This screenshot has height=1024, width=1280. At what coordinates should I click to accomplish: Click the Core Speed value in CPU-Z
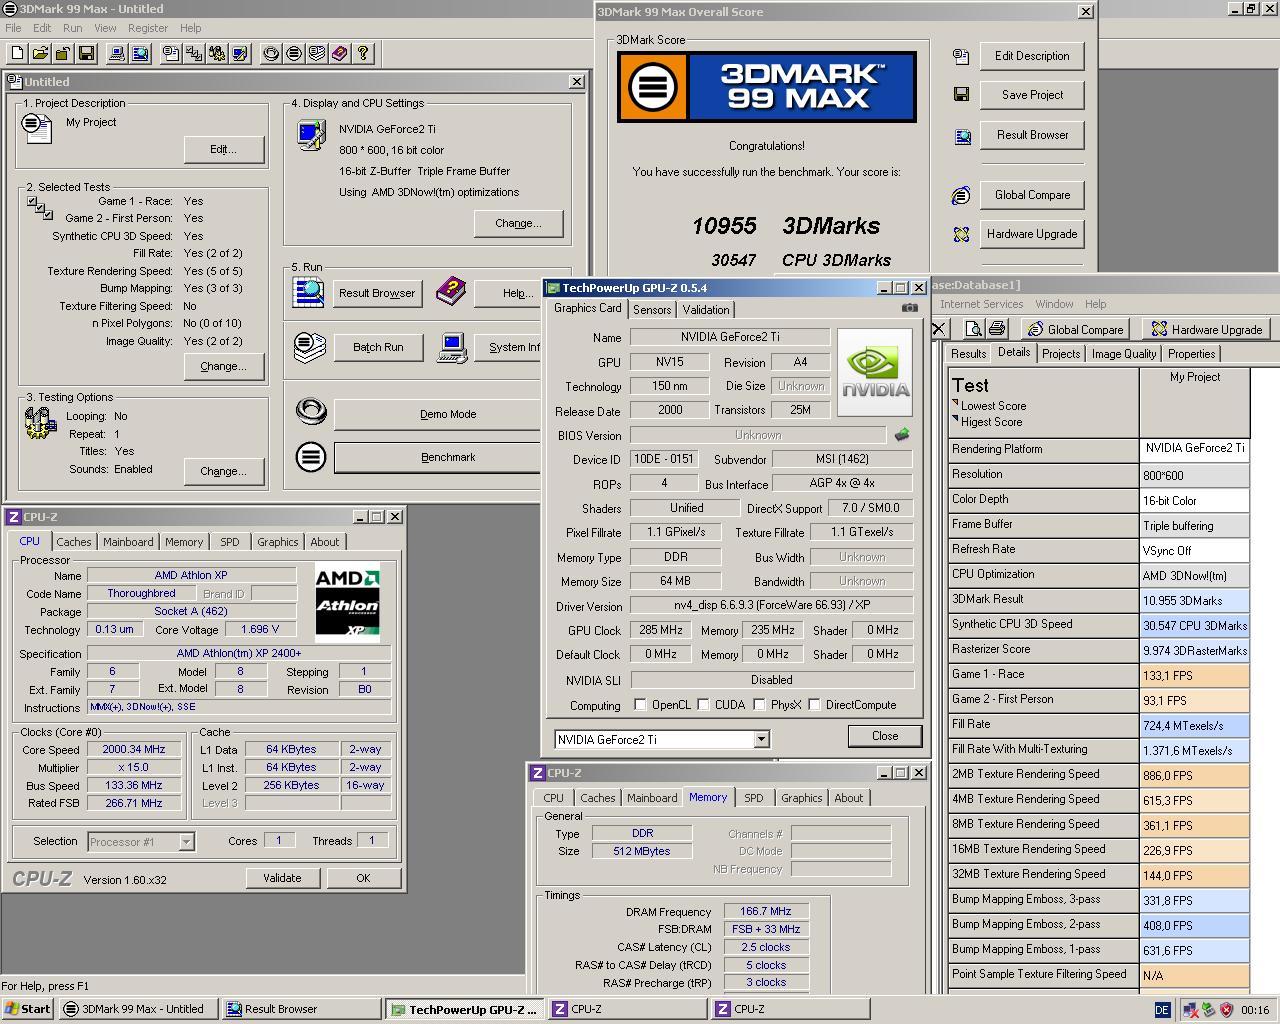(134, 749)
